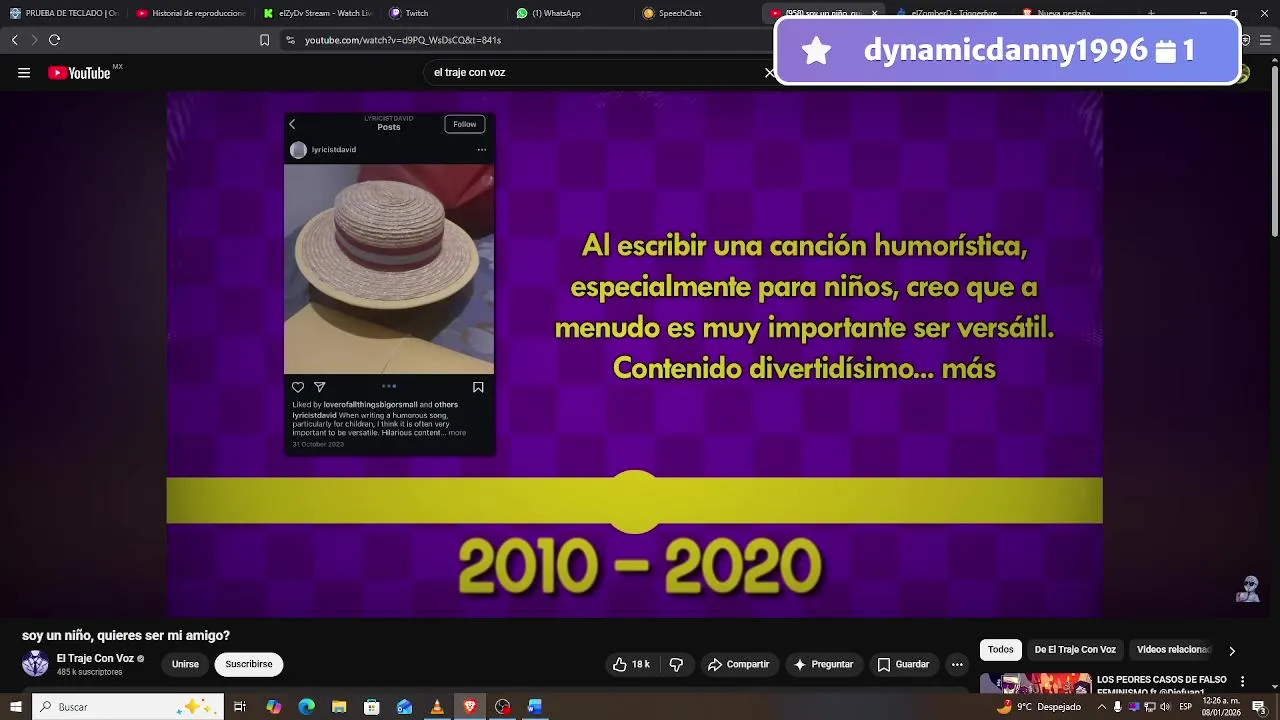Click the Preguntar ask button
Image resolution: width=1280 pixels, height=720 pixels.
tap(823, 664)
